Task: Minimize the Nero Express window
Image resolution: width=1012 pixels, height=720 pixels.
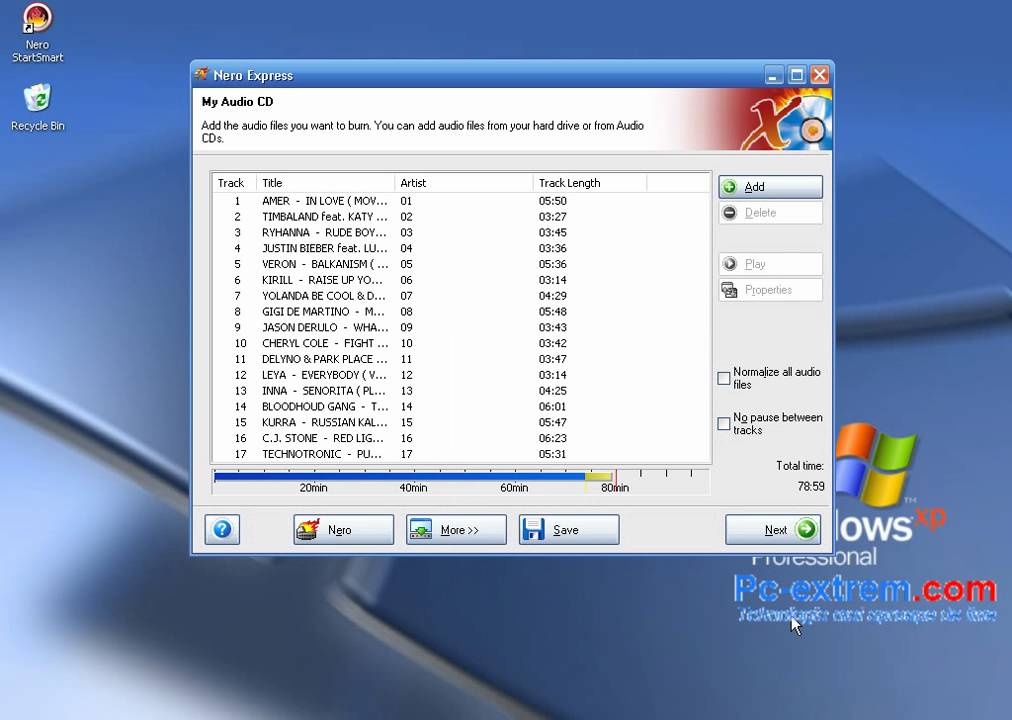Action: 773,75
